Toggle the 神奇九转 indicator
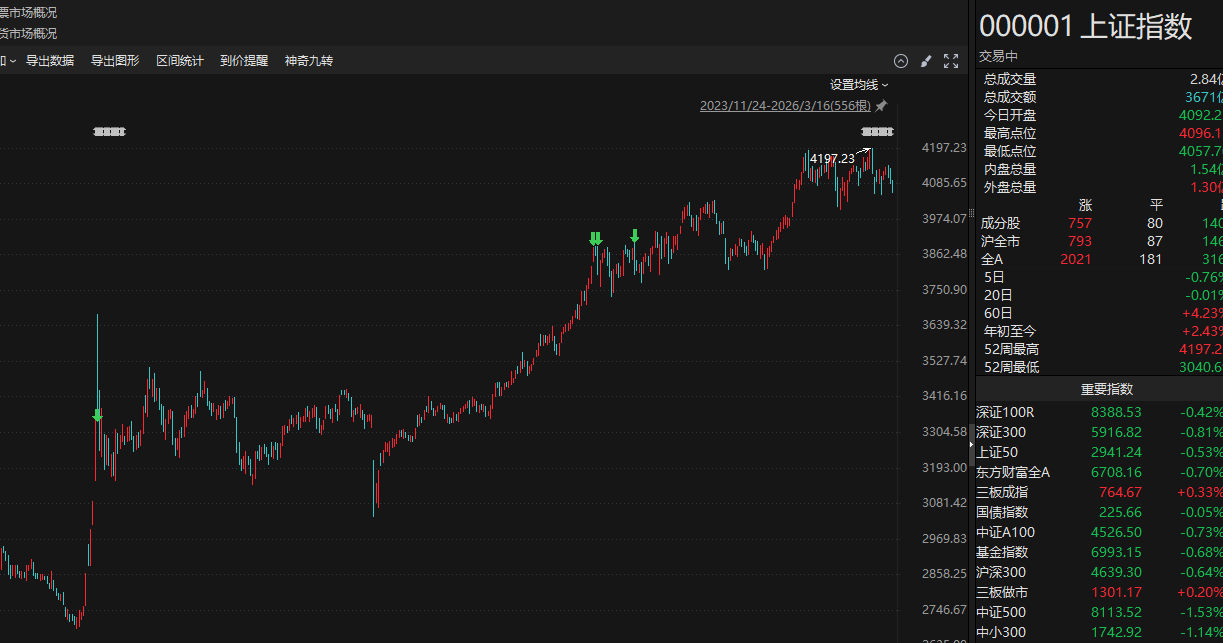1223x643 pixels. click(309, 61)
